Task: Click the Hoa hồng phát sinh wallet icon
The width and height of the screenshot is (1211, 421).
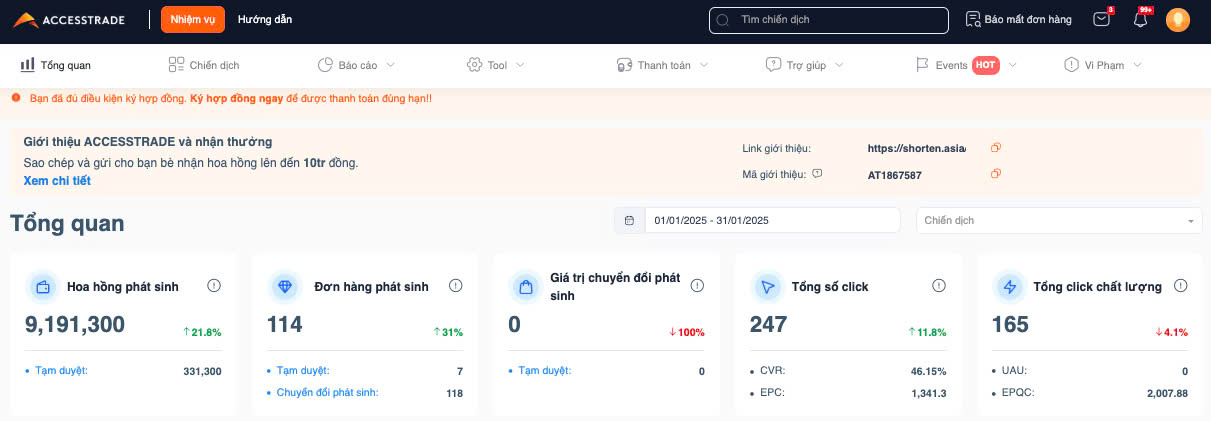Action: [43, 287]
